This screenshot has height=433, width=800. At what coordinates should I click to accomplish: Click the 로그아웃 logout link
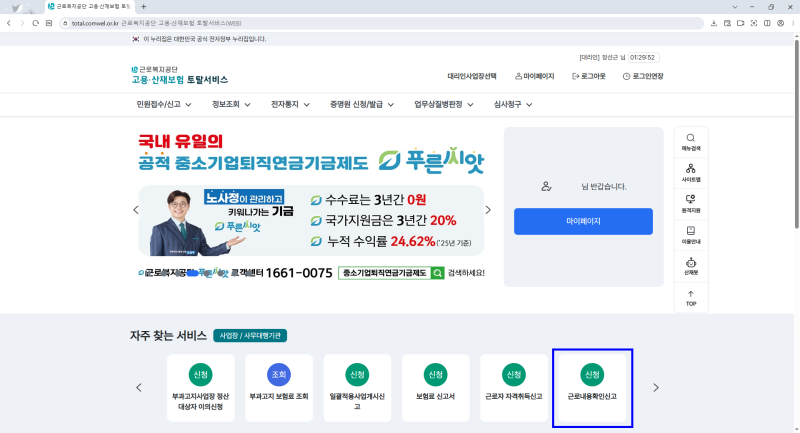(x=589, y=76)
